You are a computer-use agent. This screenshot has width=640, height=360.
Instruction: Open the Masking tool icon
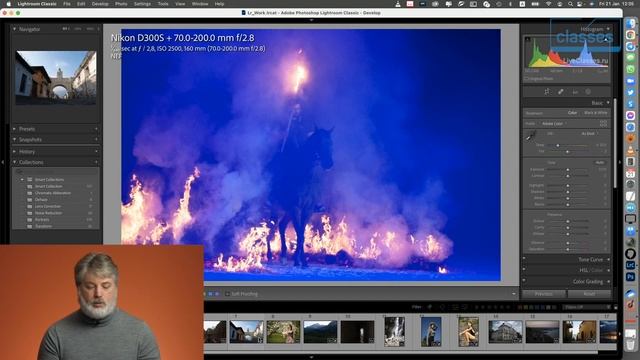coord(588,92)
